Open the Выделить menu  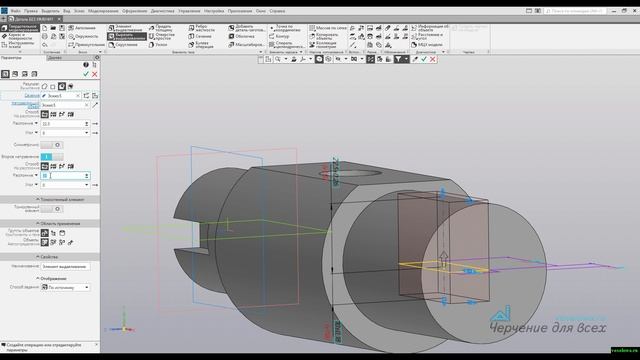(x=51, y=11)
